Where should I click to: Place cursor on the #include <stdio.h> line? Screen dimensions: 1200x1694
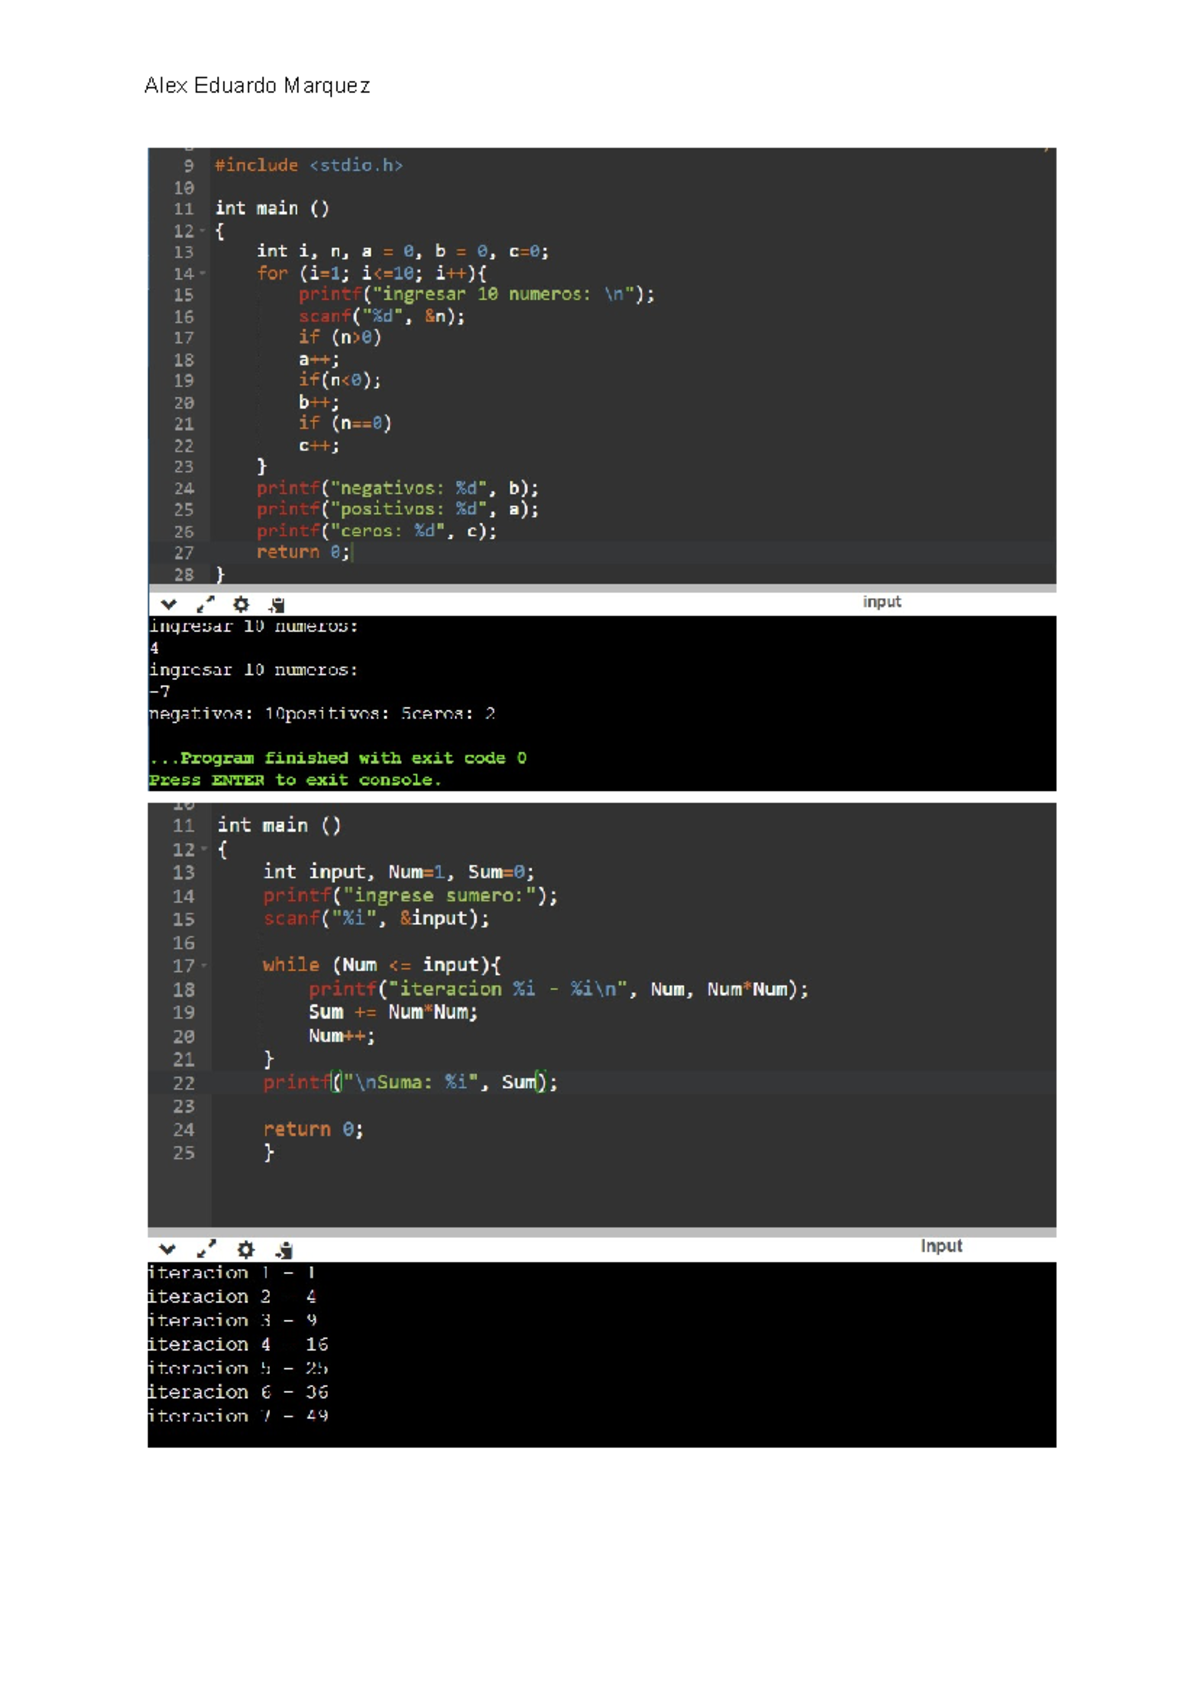(308, 166)
